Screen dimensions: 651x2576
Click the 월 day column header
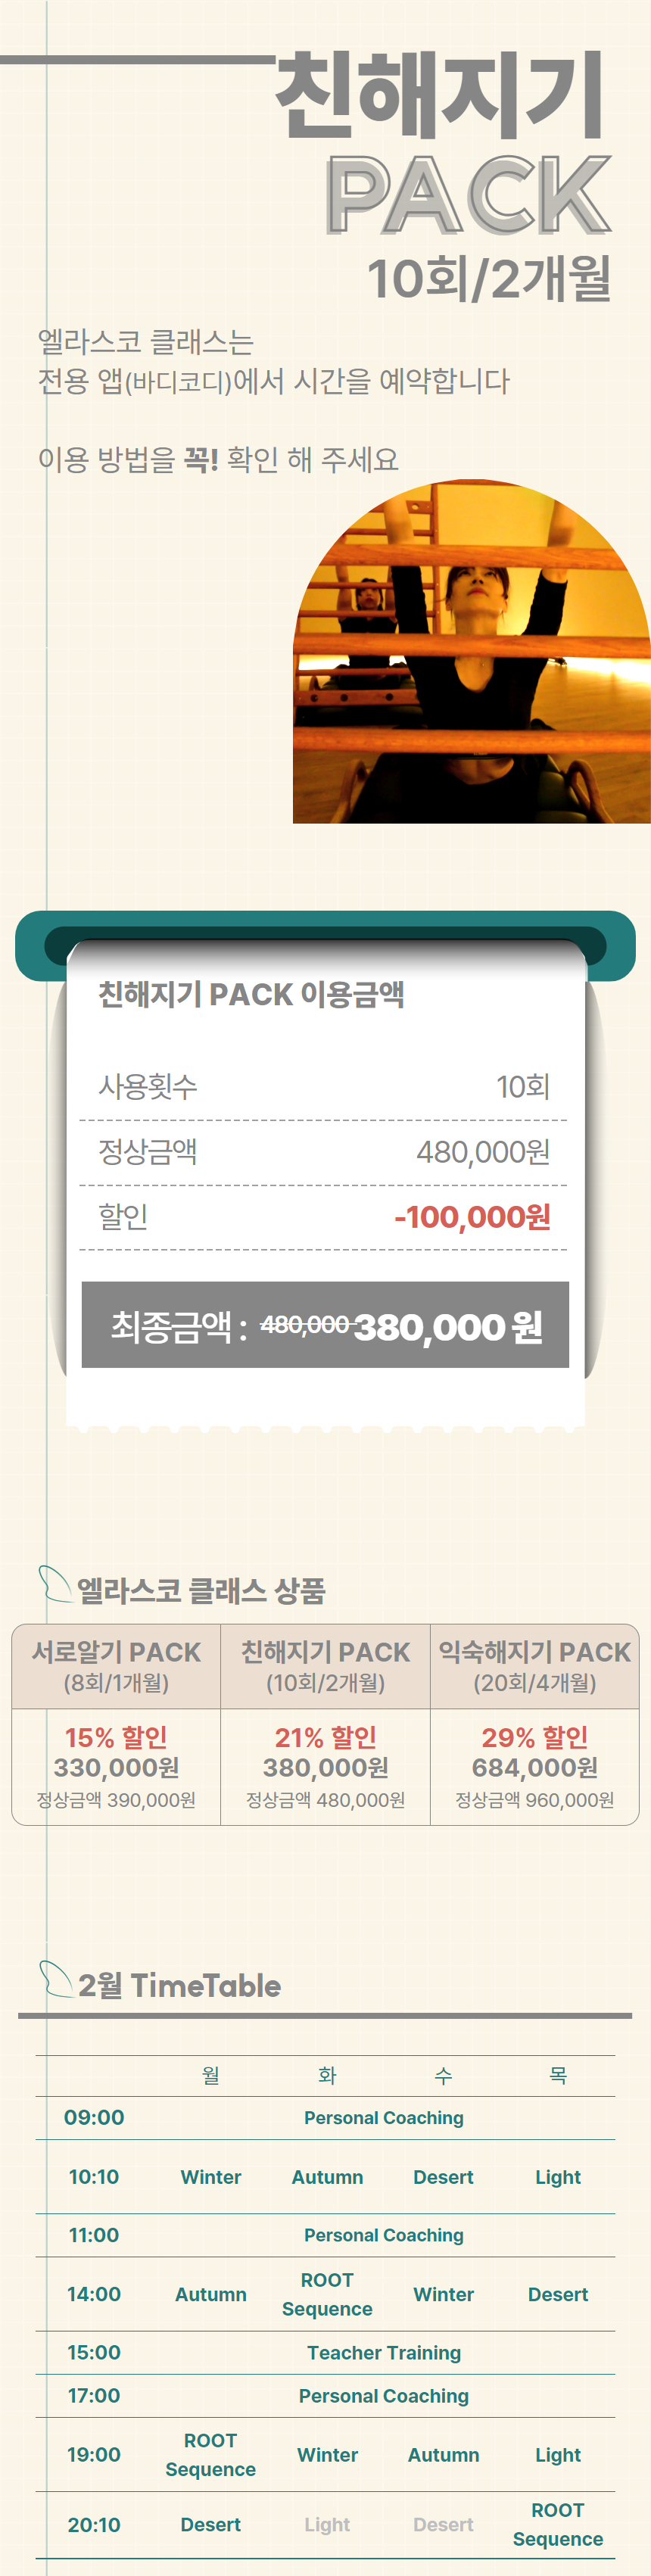[x=210, y=2075]
